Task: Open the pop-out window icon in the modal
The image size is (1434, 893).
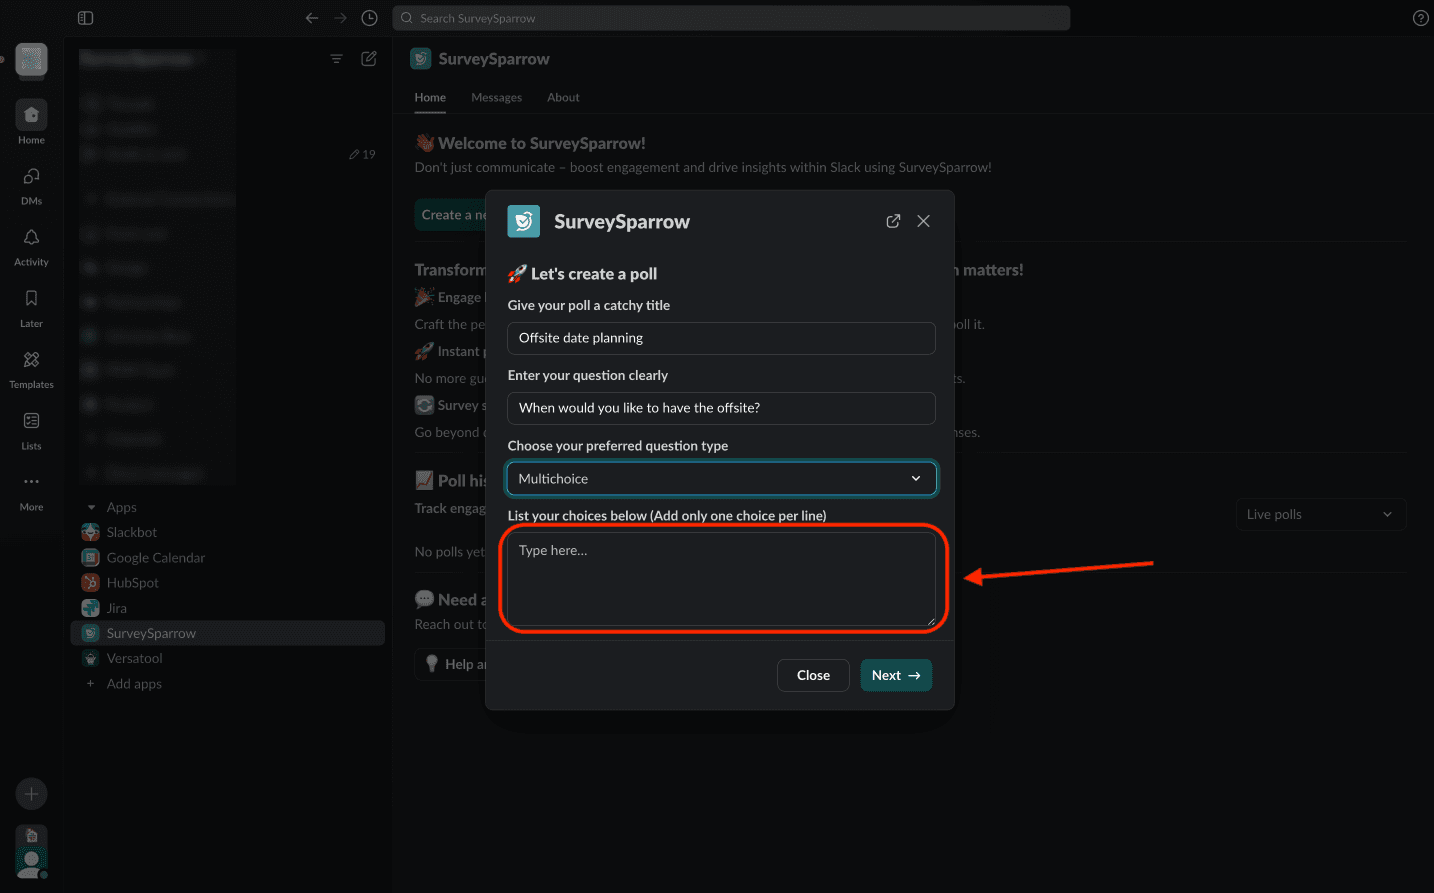Action: (893, 221)
